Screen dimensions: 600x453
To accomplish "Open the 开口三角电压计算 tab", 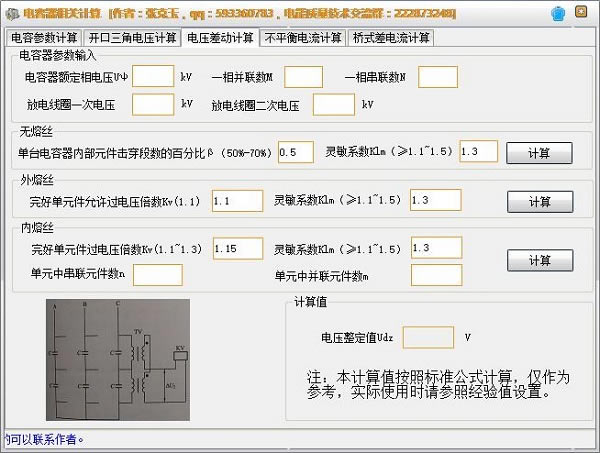I will coord(133,38).
